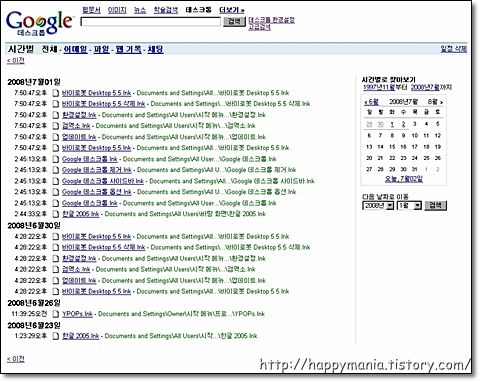Viewport: 480px width, 382px height.
Task: Click file icon of 업데이트.lnk at 4:28:22
Action: tap(56, 280)
